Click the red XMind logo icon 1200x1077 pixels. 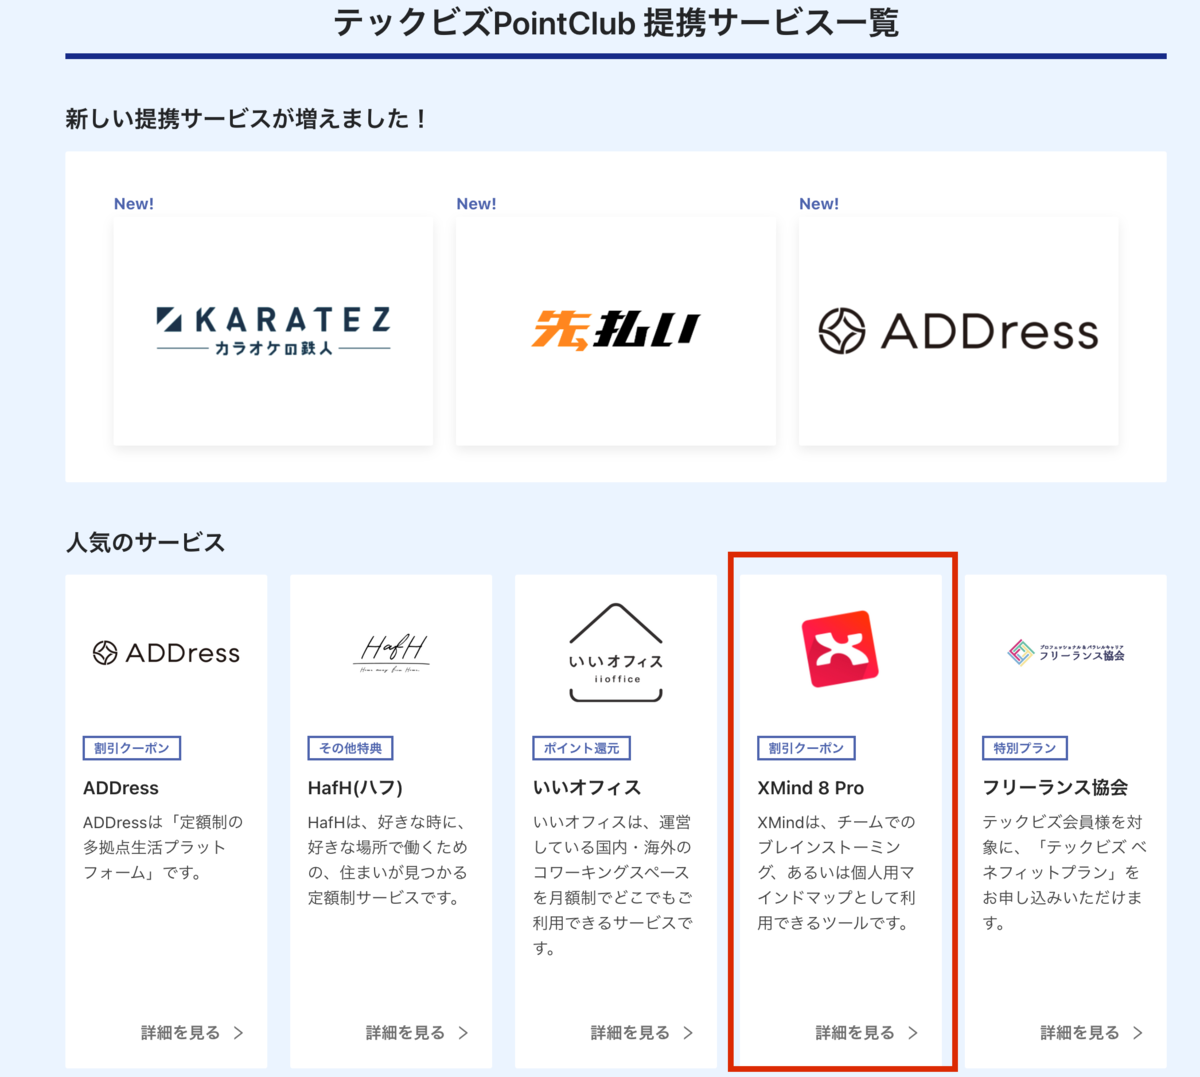pyautogui.click(x=840, y=649)
